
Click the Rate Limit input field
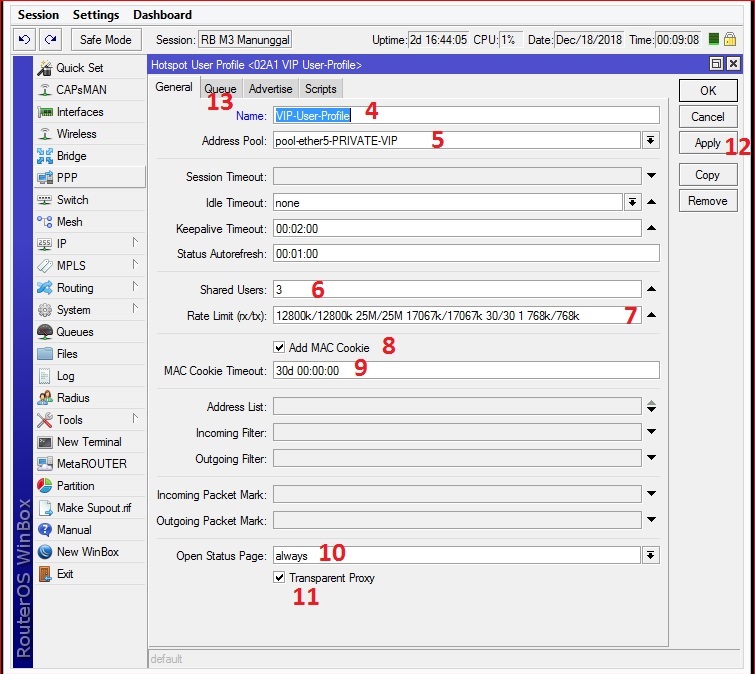pyautogui.click(x=457, y=315)
